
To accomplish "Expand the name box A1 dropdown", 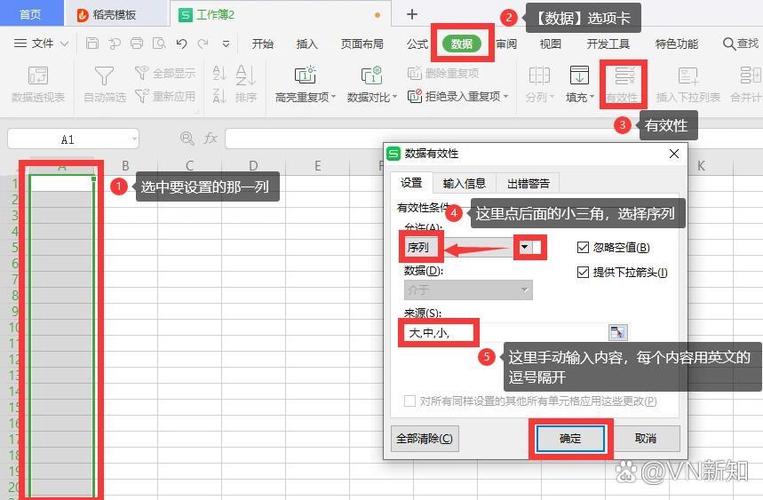I will coord(134,140).
